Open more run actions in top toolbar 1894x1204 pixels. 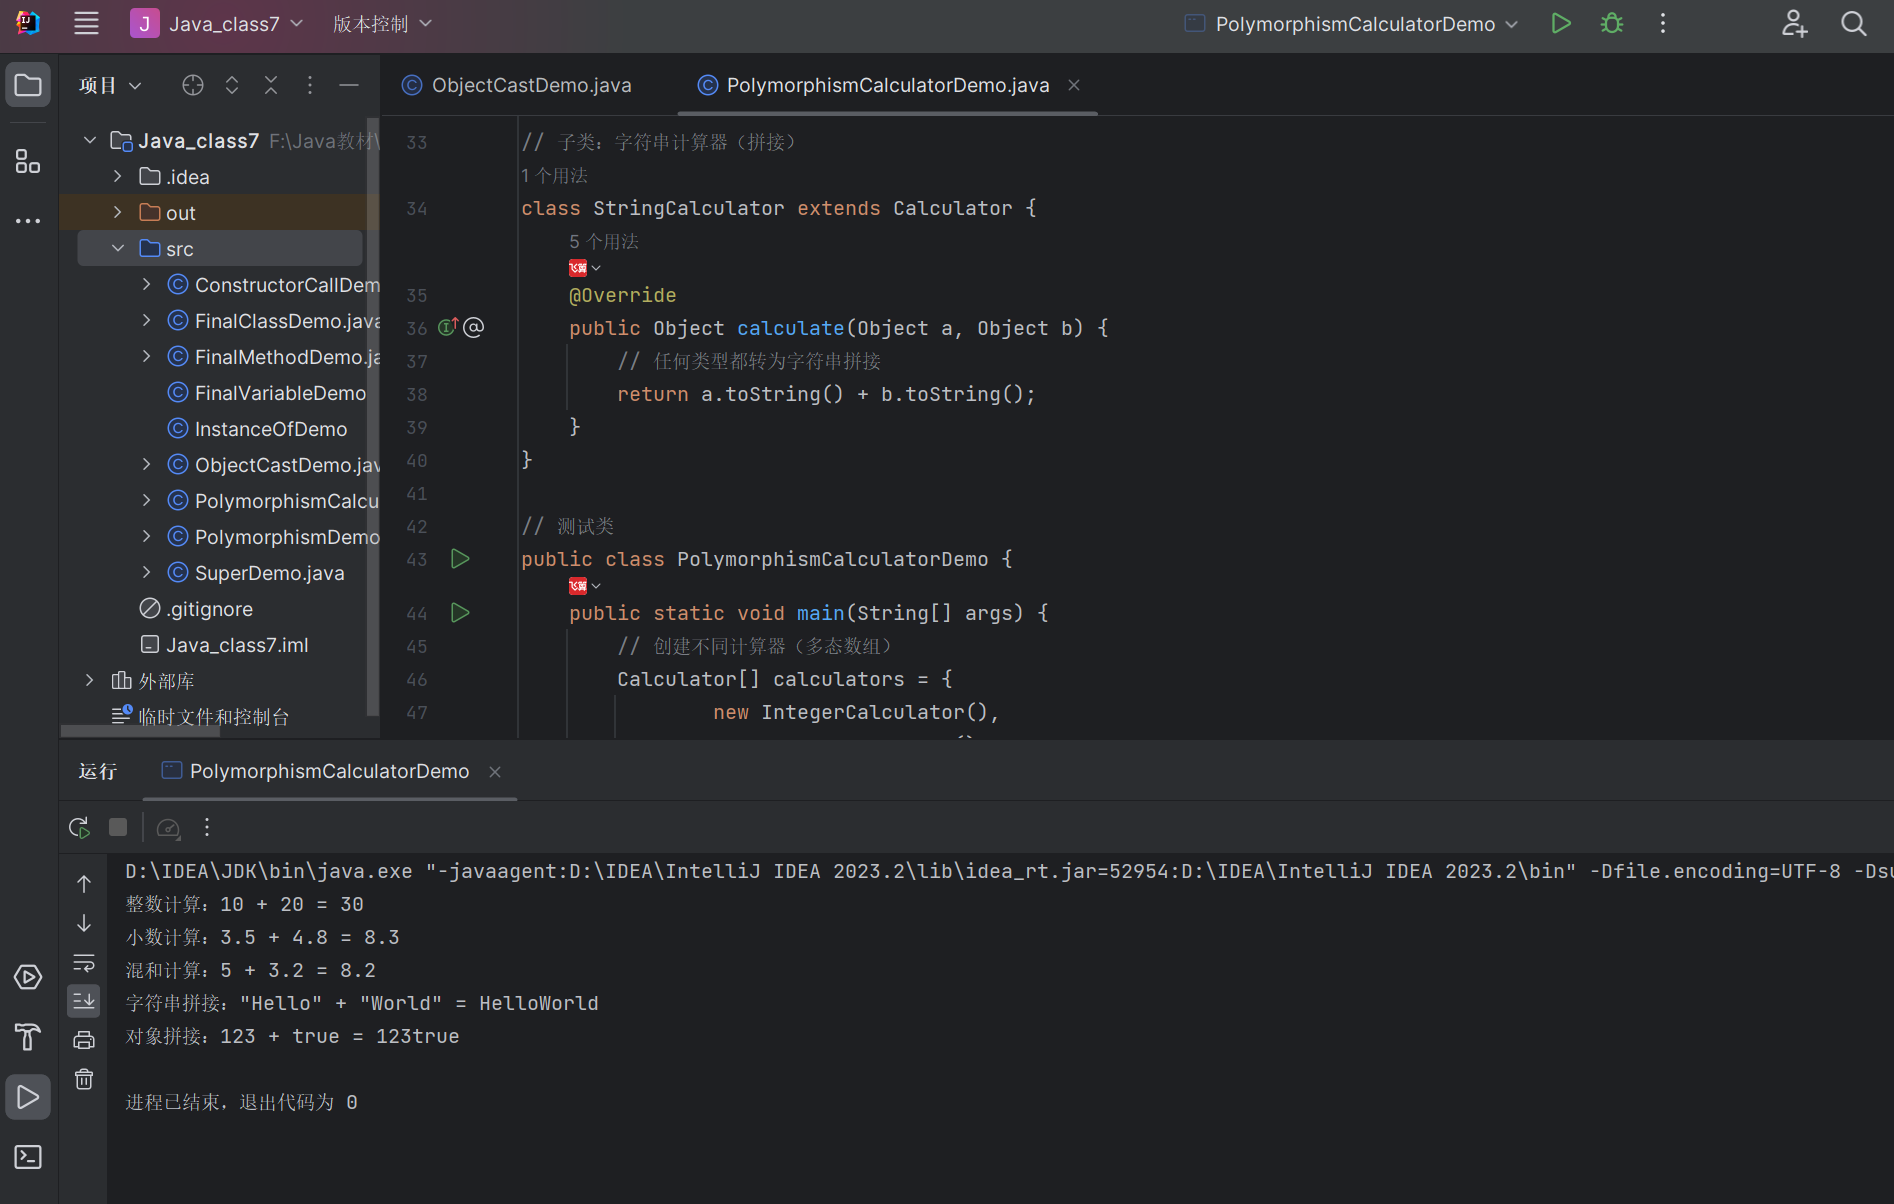pos(1663,24)
